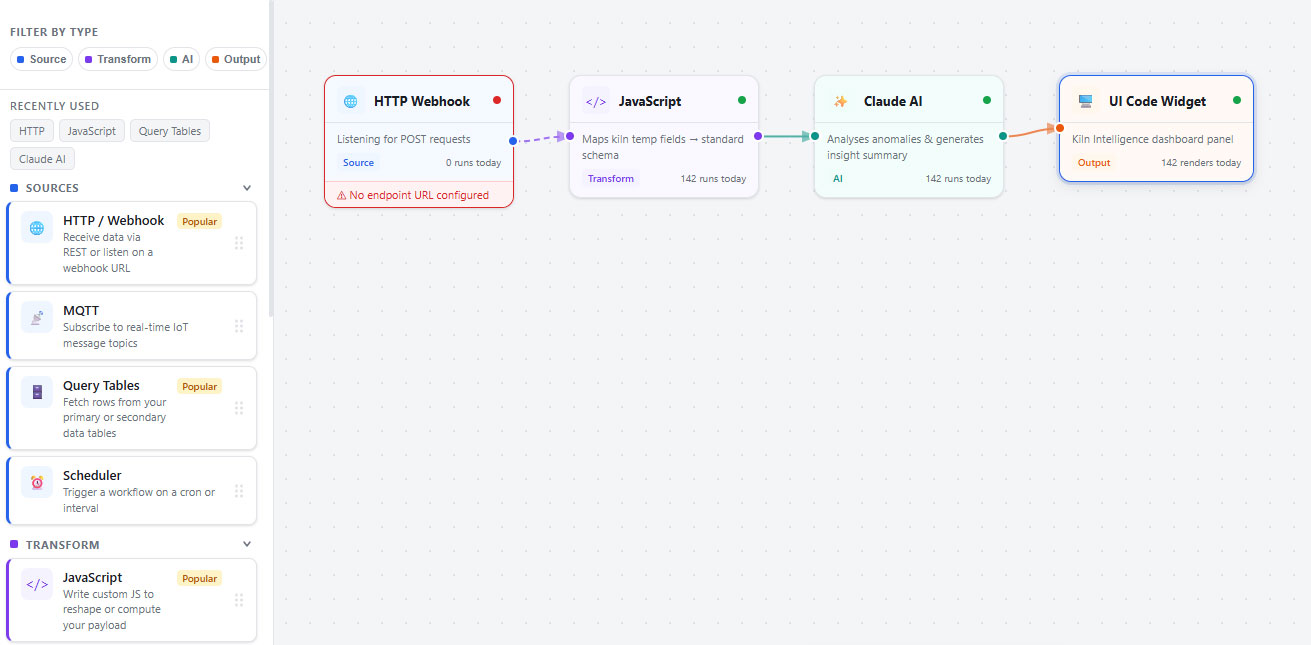Click AI tag on Claude AI node
1311x645 pixels.
coord(838,179)
